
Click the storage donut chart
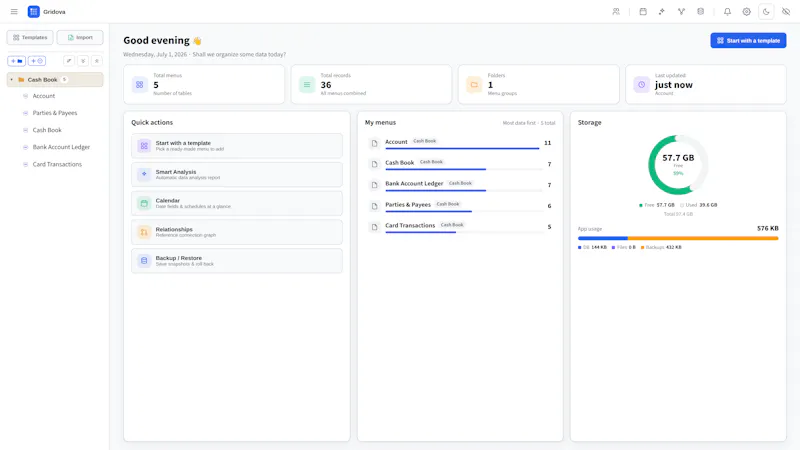(678, 165)
